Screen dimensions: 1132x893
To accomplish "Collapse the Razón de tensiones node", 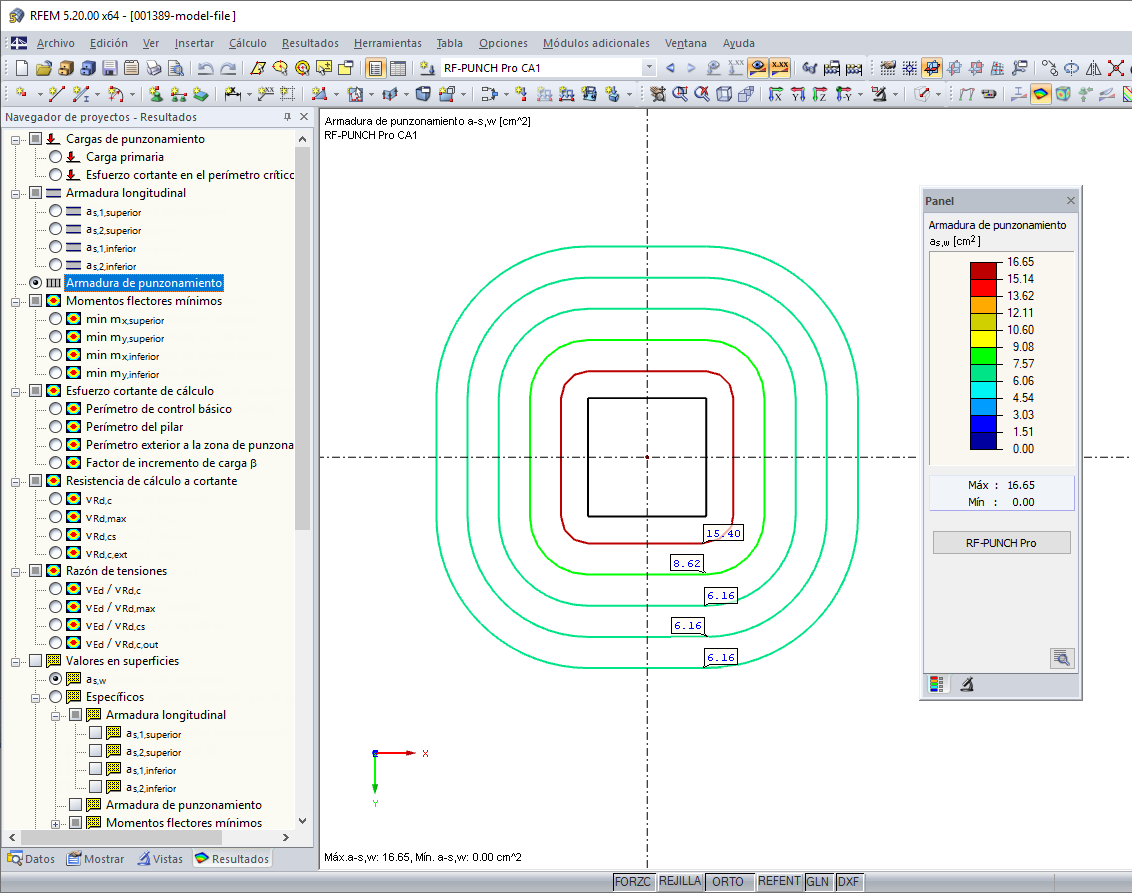I will pos(15,572).
